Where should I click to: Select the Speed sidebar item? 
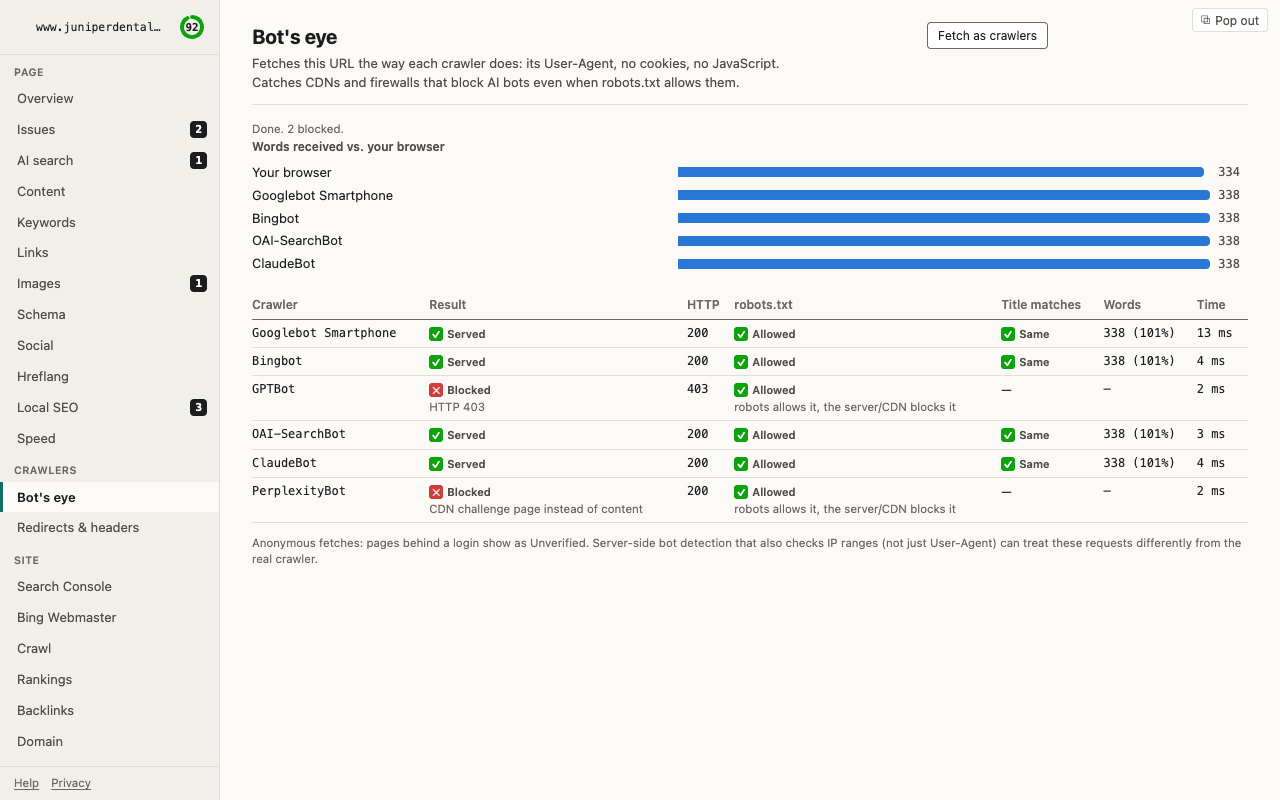(110, 438)
